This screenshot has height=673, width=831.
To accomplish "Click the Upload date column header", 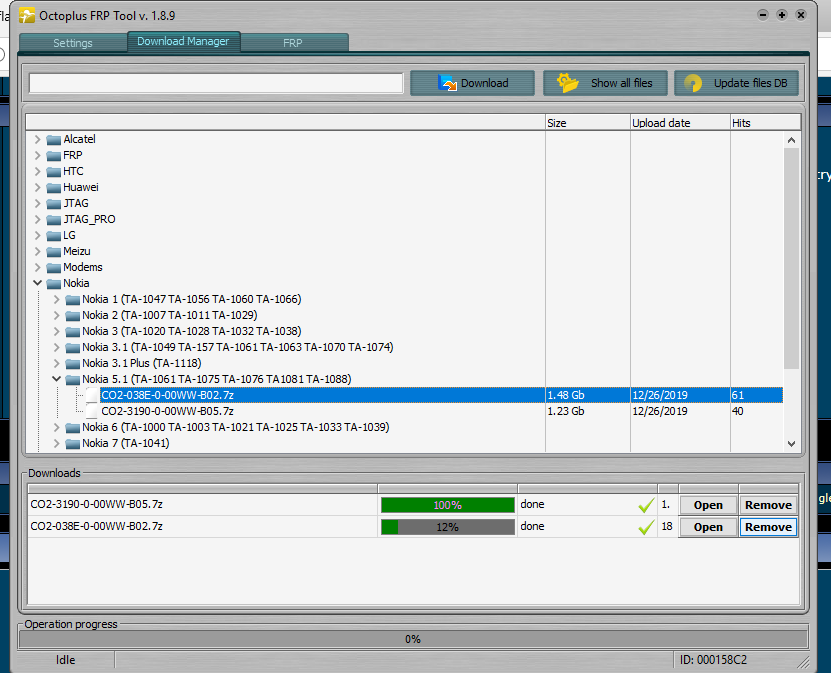I will tap(680, 122).
